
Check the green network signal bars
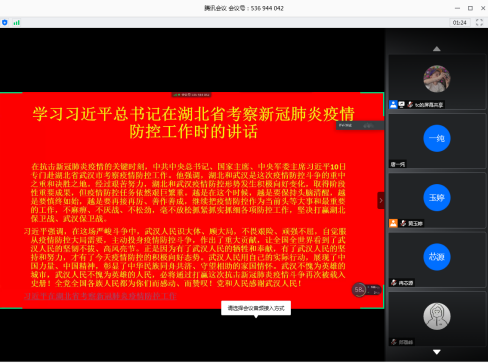(x=16, y=23)
